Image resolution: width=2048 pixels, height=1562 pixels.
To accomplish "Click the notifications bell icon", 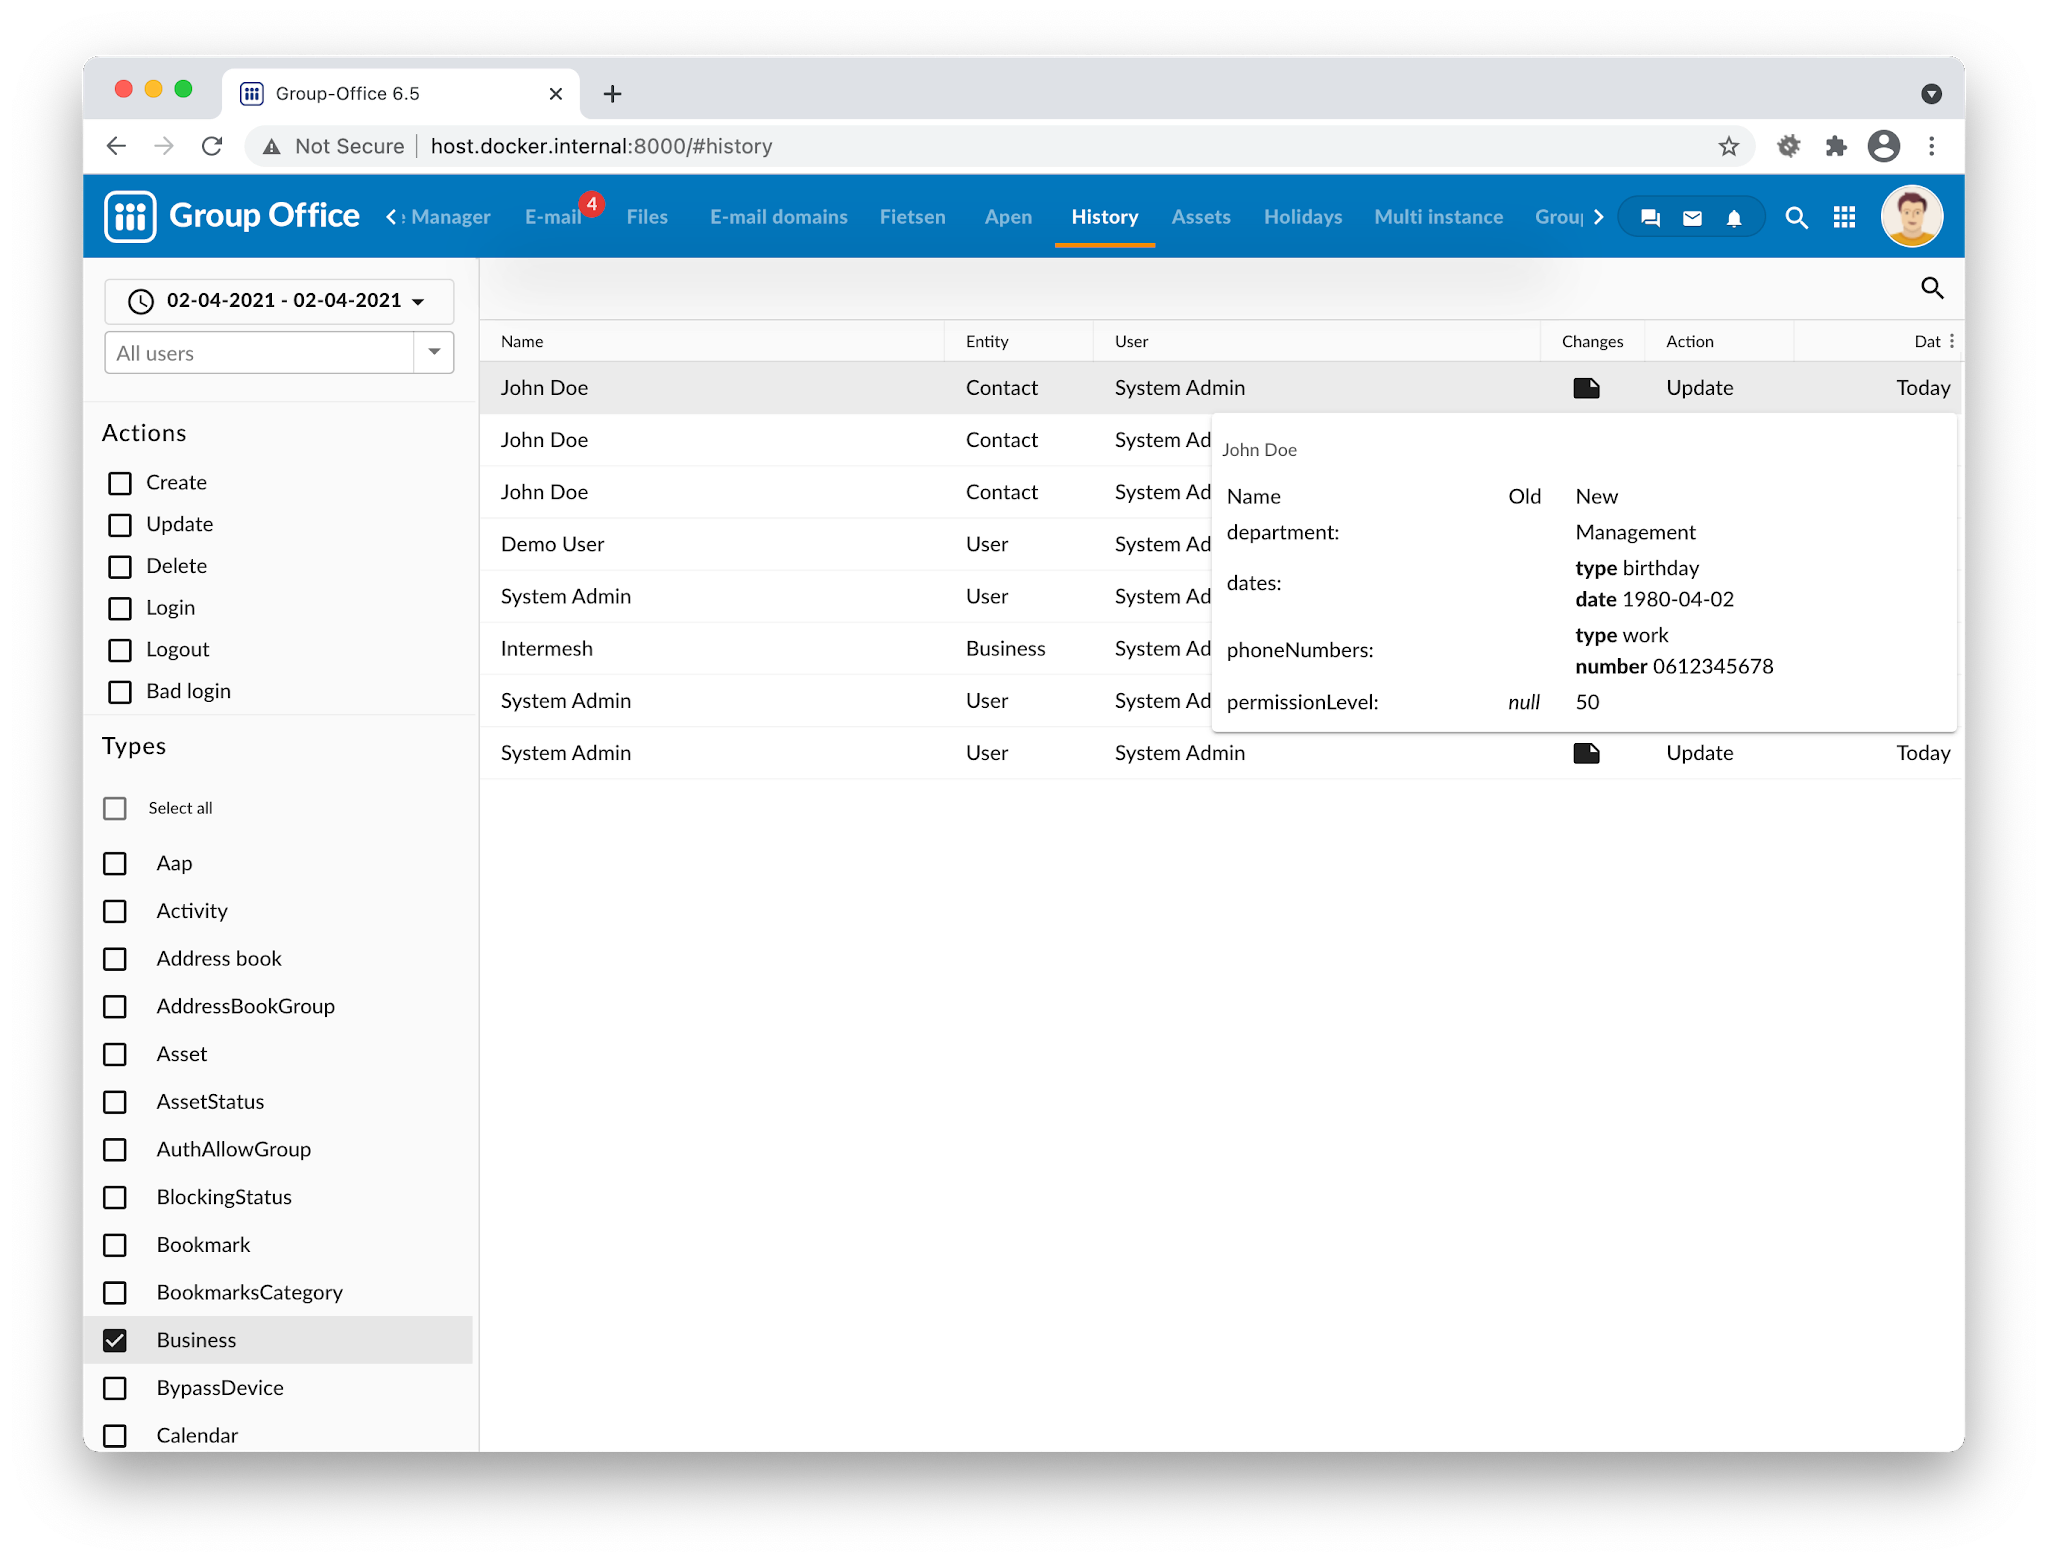I will [1734, 218].
